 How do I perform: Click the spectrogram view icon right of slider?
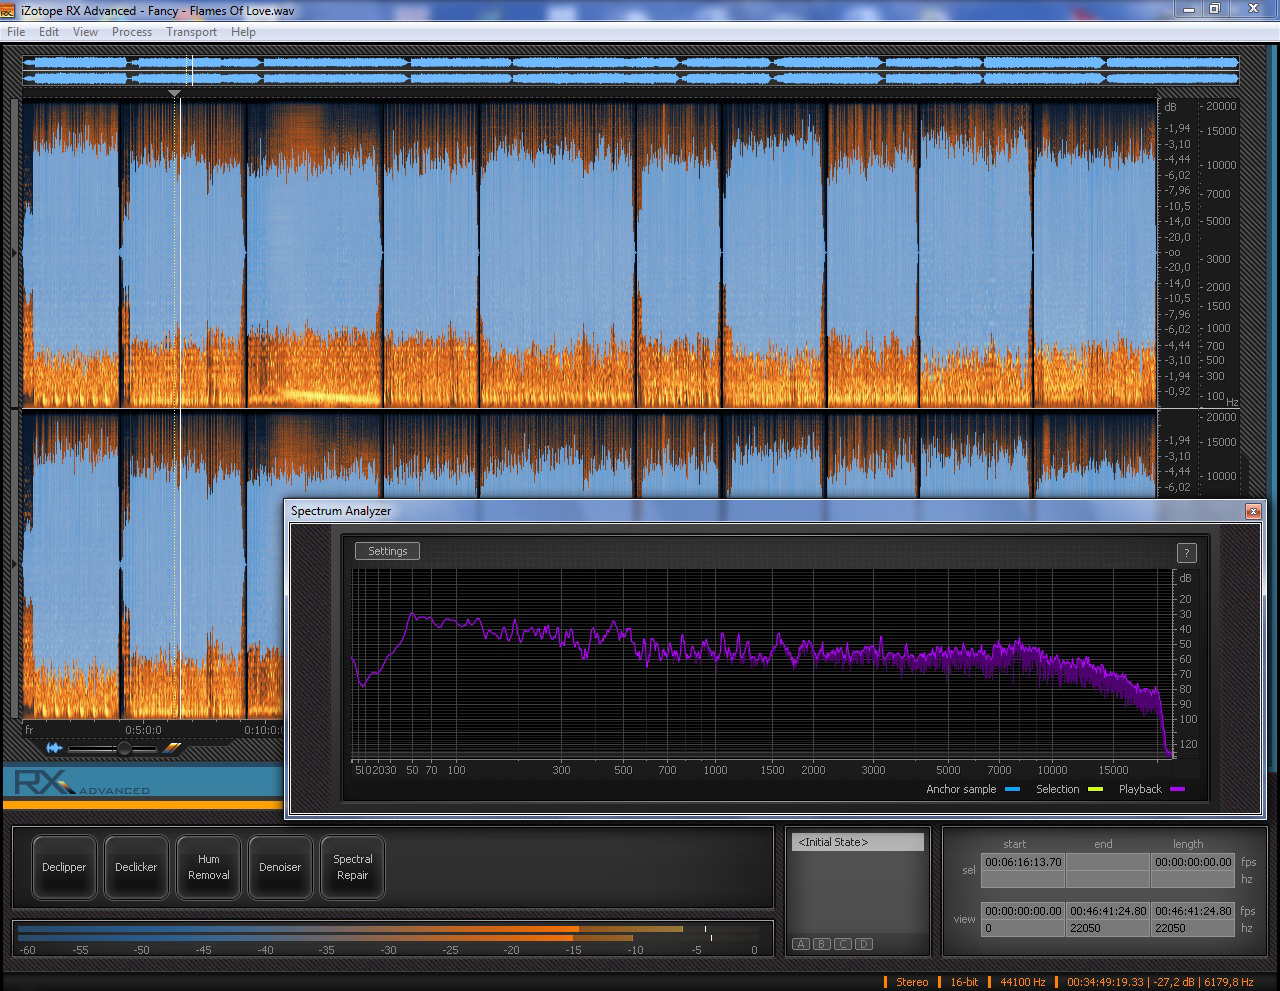(x=172, y=747)
